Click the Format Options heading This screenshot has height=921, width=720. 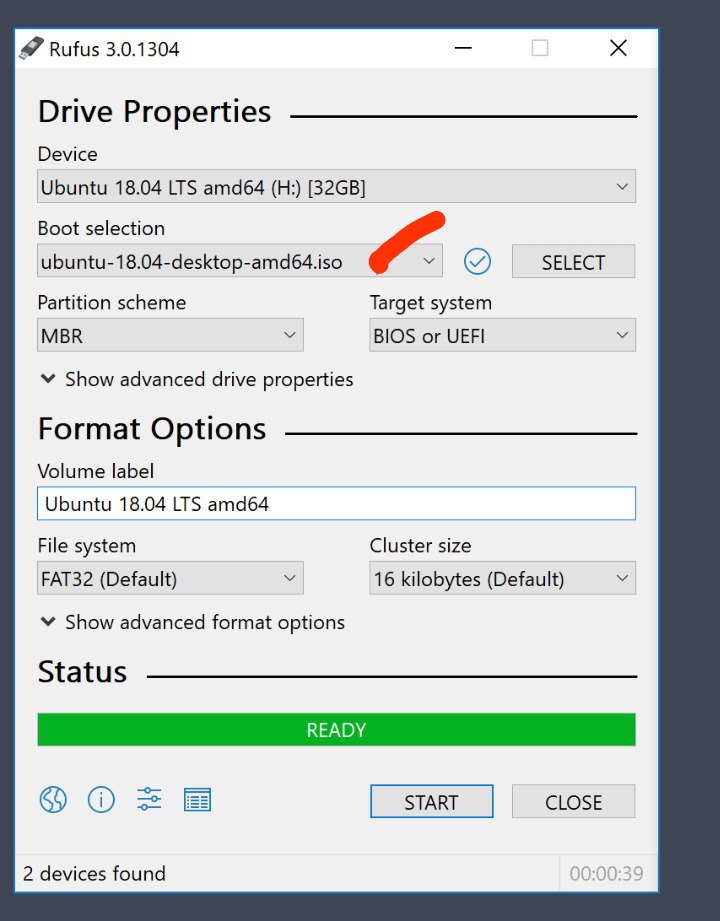152,429
